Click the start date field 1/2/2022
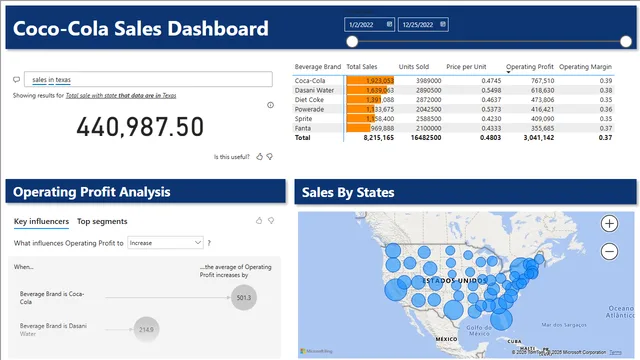This screenshot has width=640, height=360. coord(369,24)
